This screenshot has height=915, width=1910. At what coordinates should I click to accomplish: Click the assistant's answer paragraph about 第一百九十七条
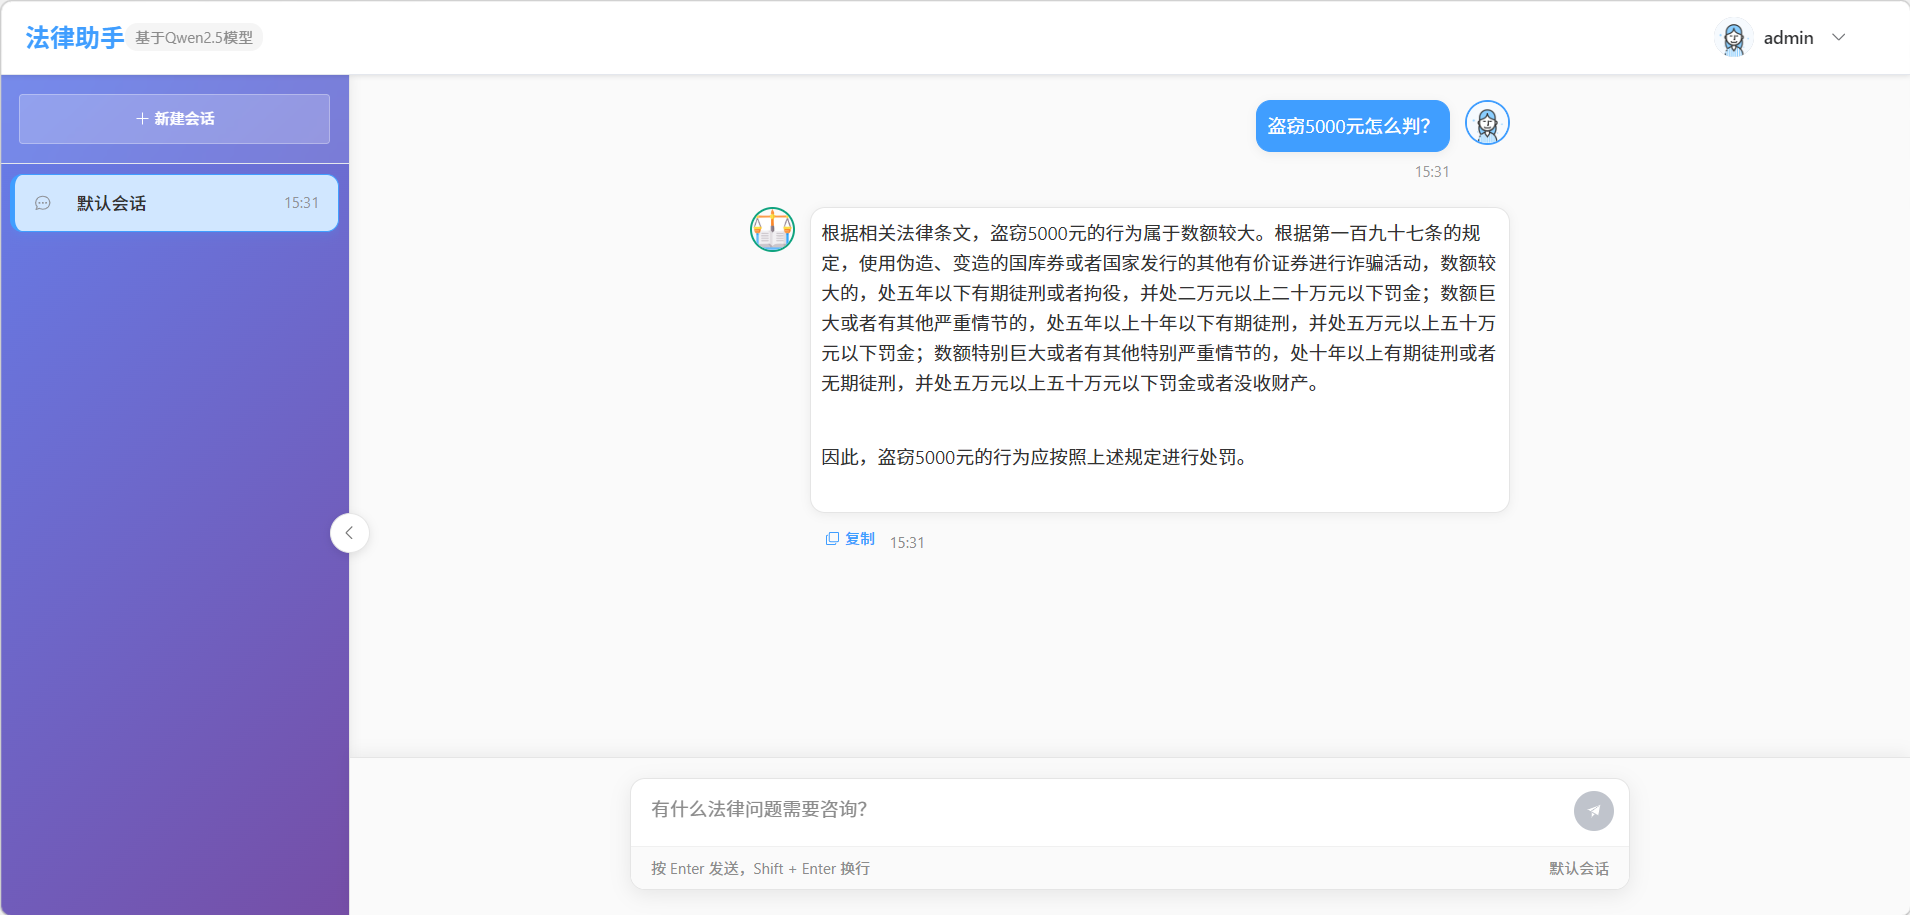pyautogui.click(x=1159, y=308)
